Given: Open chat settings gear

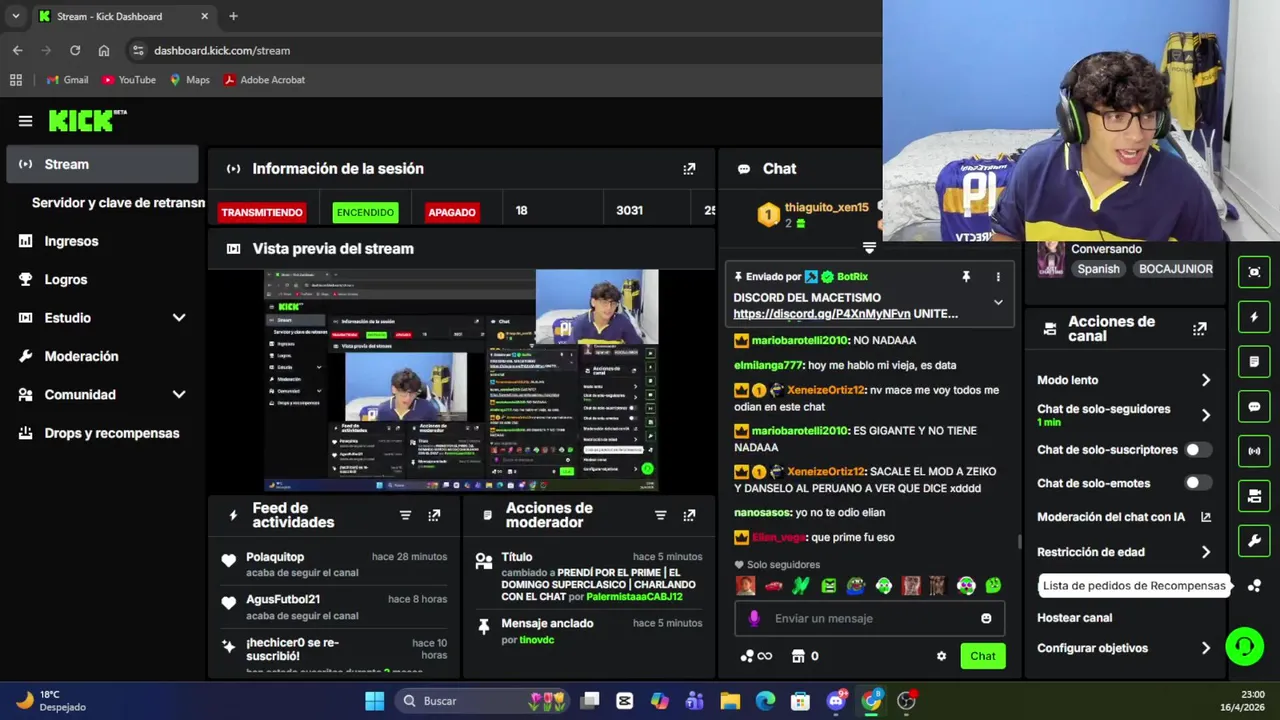Looking at the screenshot, I should pyautogui.click(x=941, y=656).
